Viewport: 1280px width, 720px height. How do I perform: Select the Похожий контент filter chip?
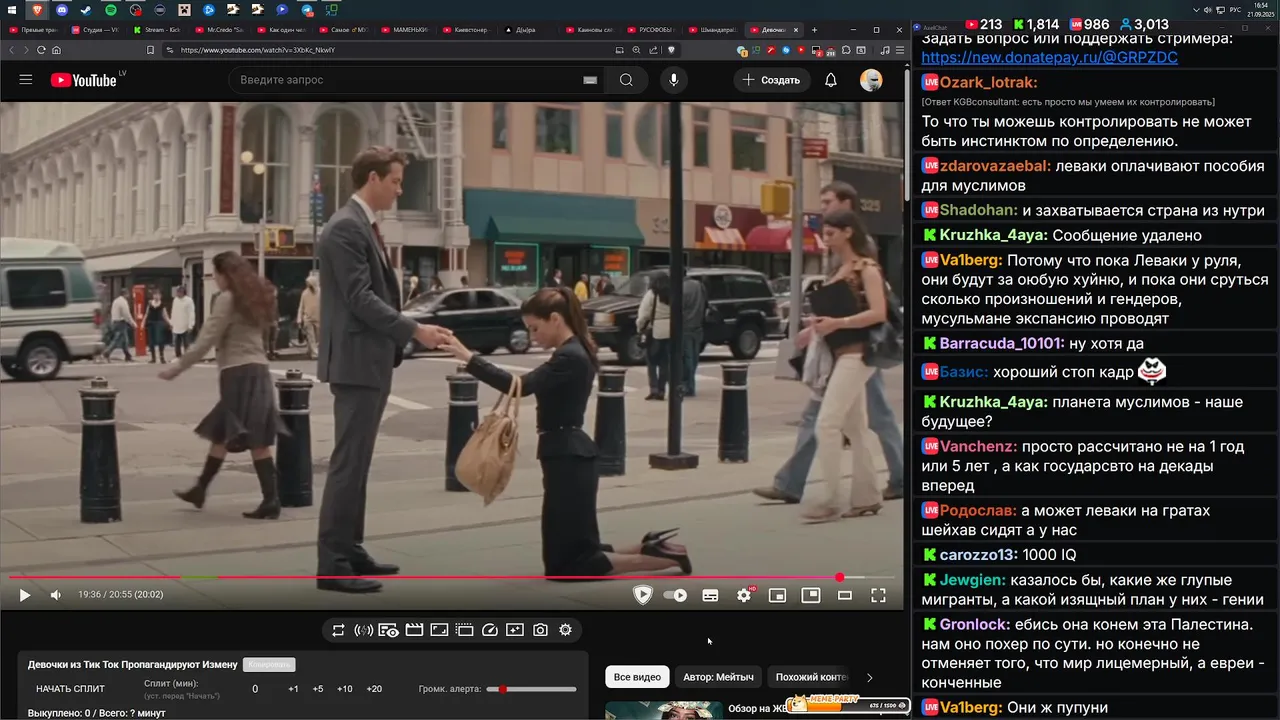(x=811, y=677)
